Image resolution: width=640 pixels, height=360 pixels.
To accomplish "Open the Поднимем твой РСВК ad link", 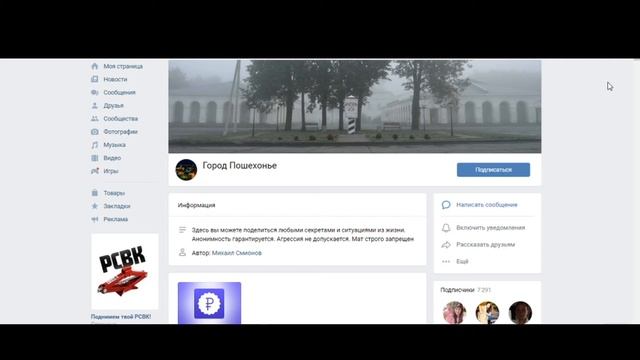I will [121, 316].
